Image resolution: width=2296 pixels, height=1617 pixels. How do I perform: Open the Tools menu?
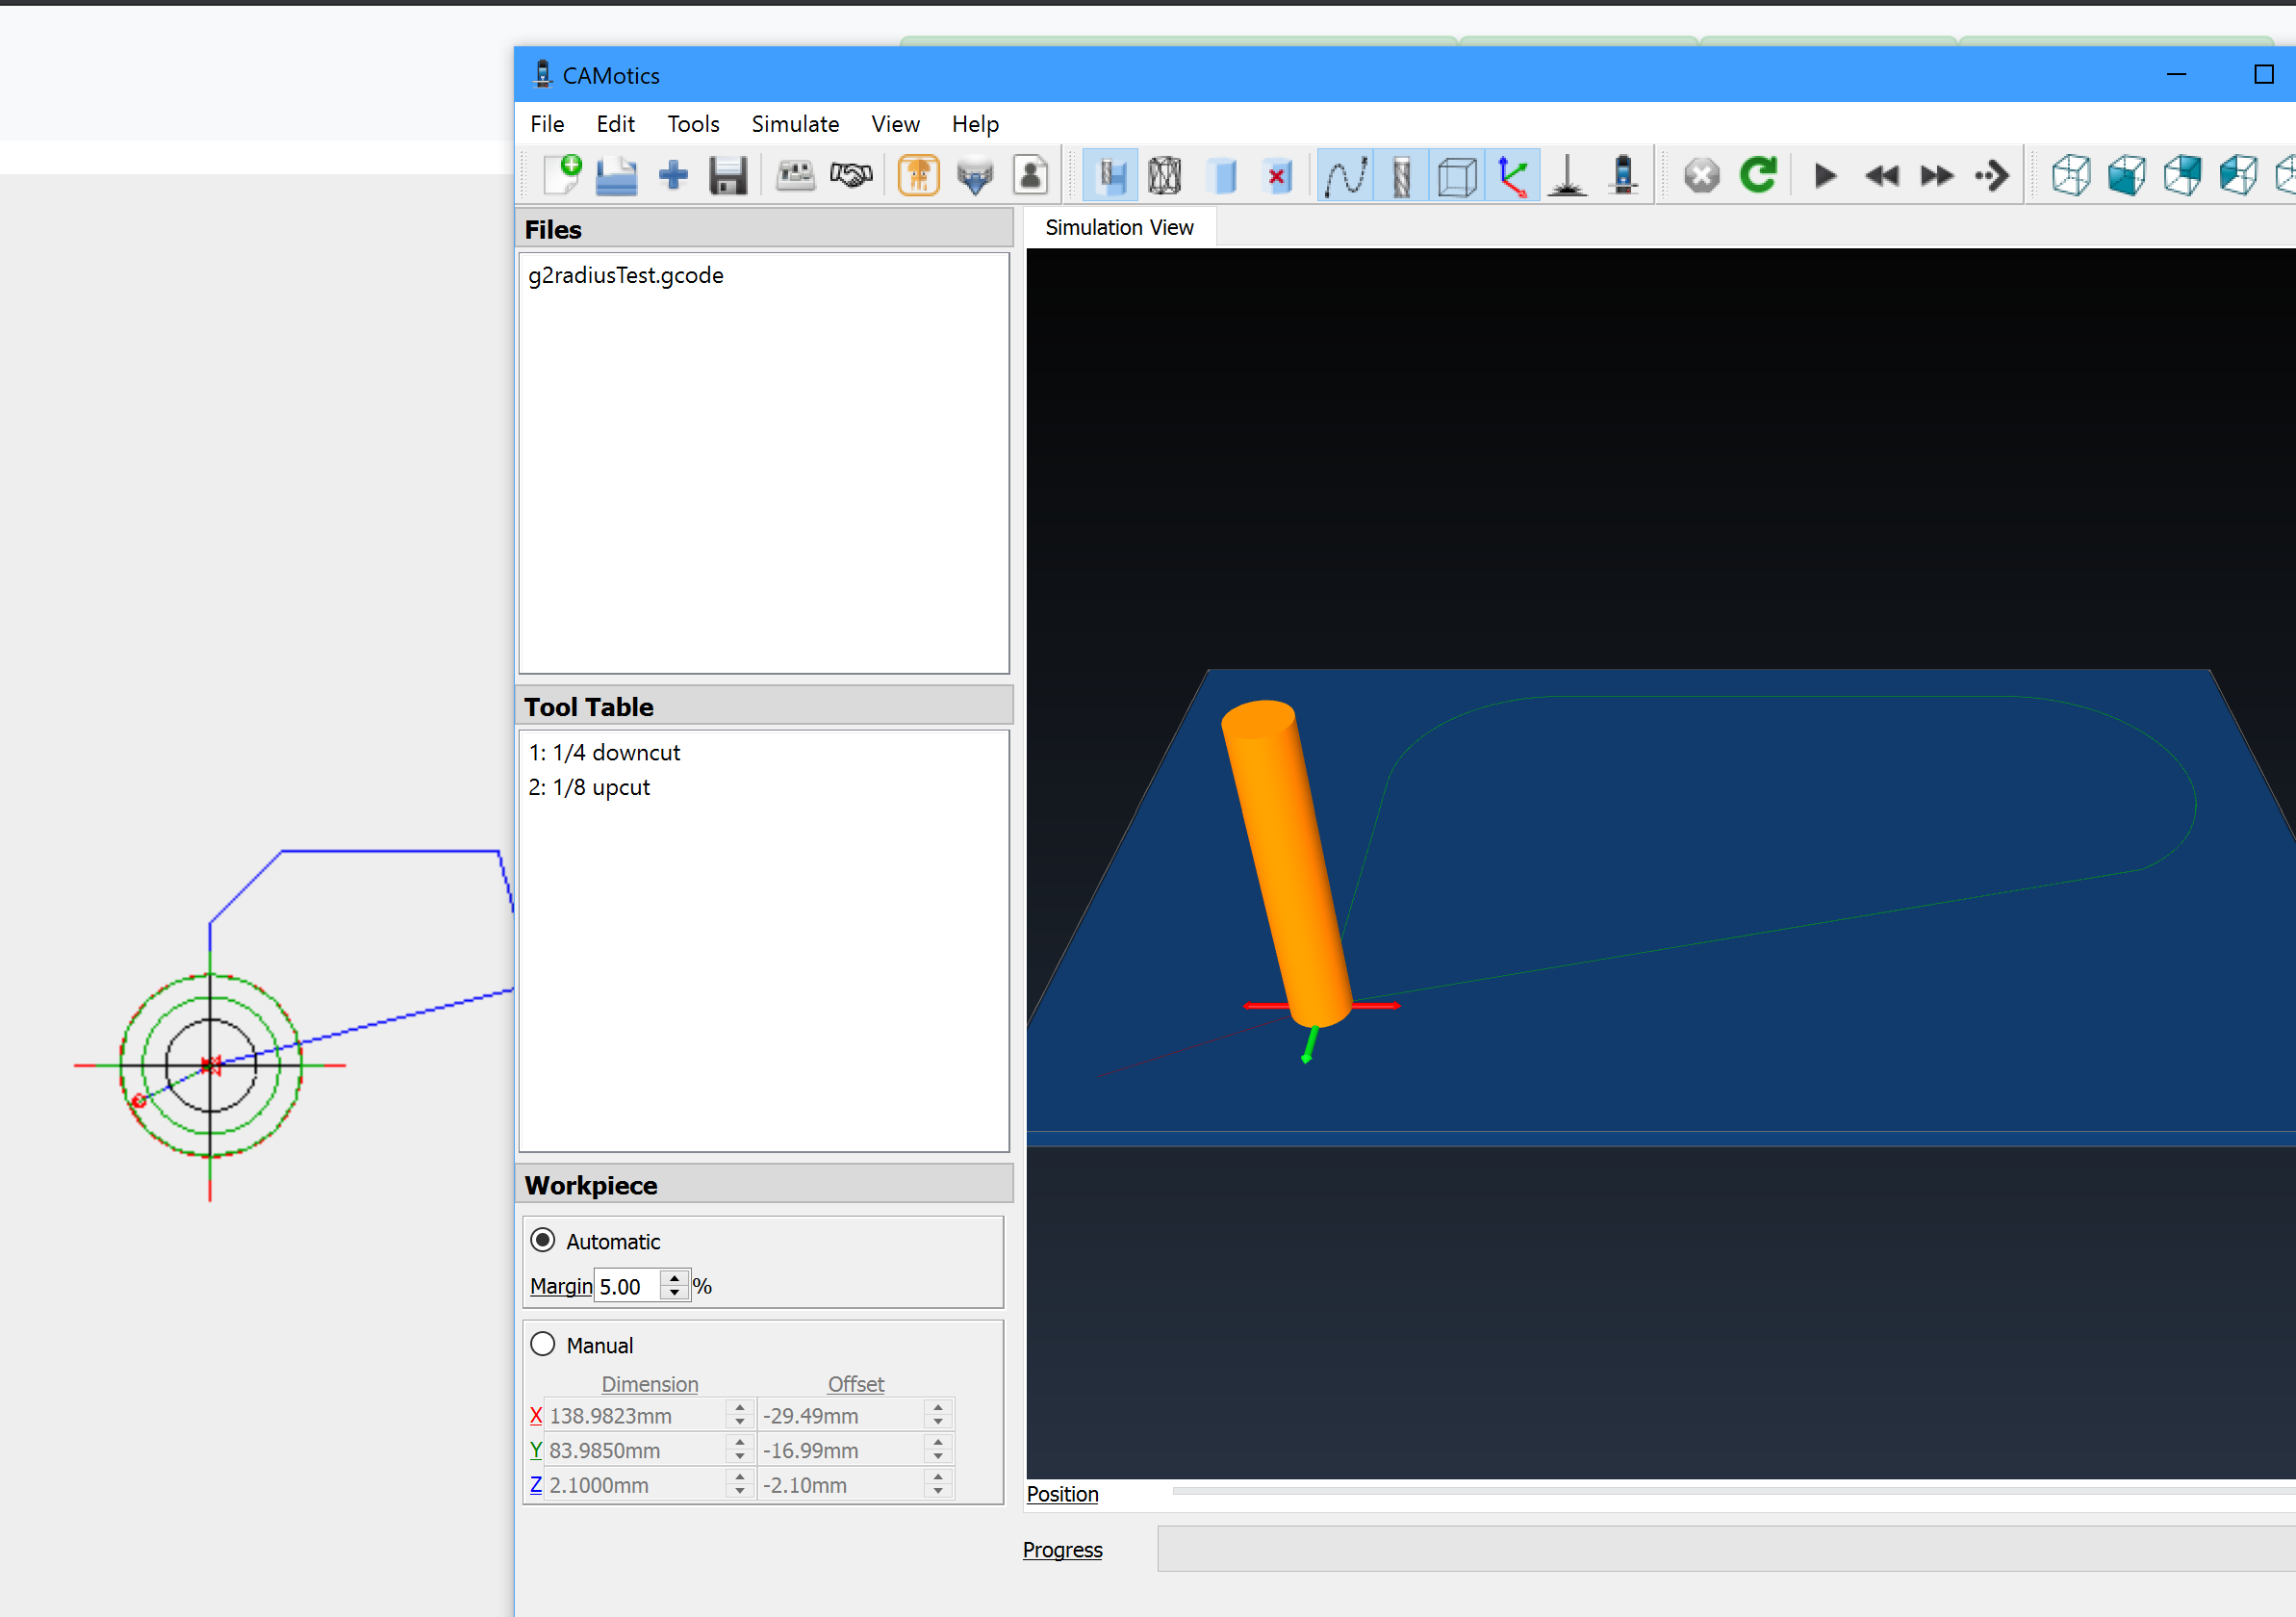coord(693,124)
